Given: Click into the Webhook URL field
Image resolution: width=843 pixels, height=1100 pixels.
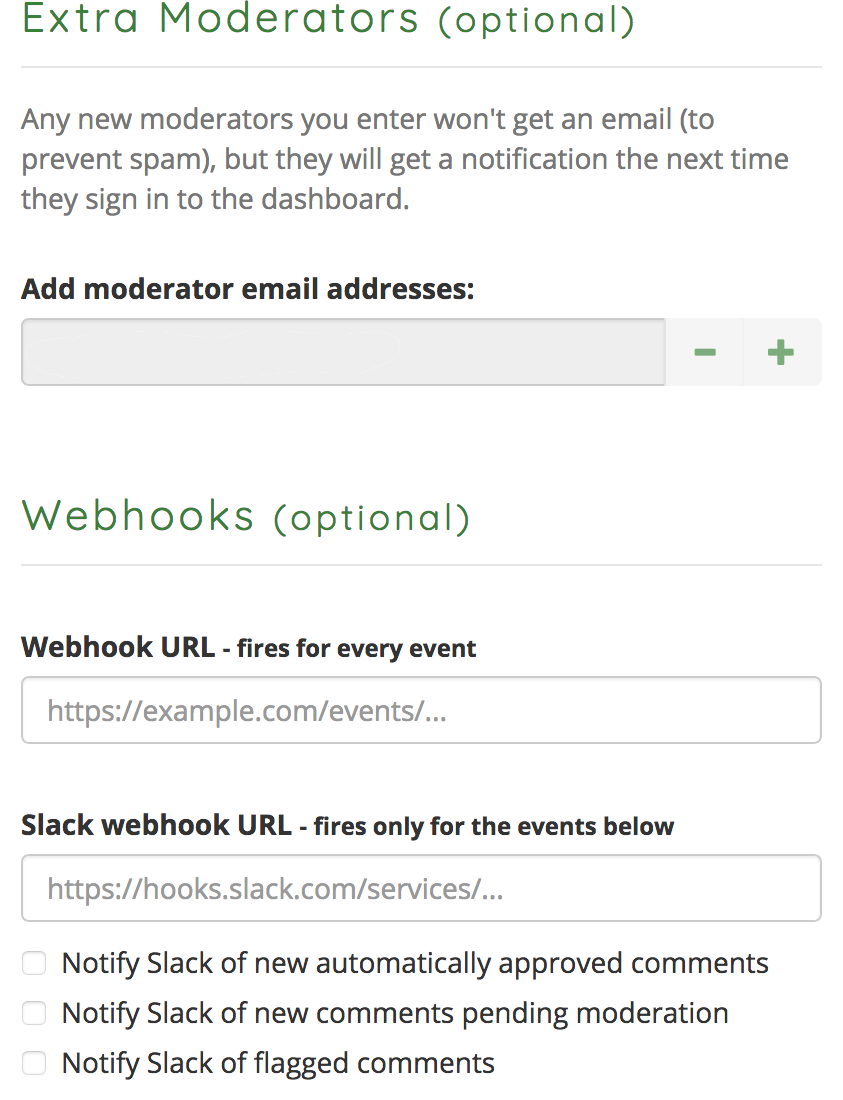Looking at the screenshot, I should pyautogui.click(x=421, y=710).
